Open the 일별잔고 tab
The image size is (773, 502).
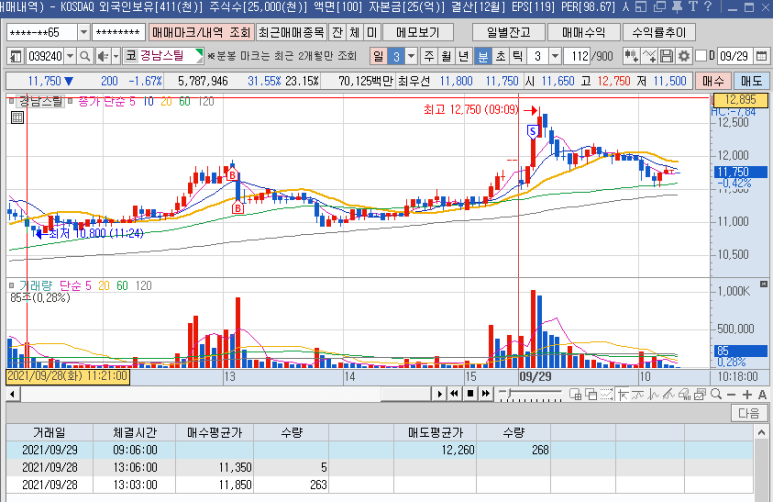click(x=509, y=33)
